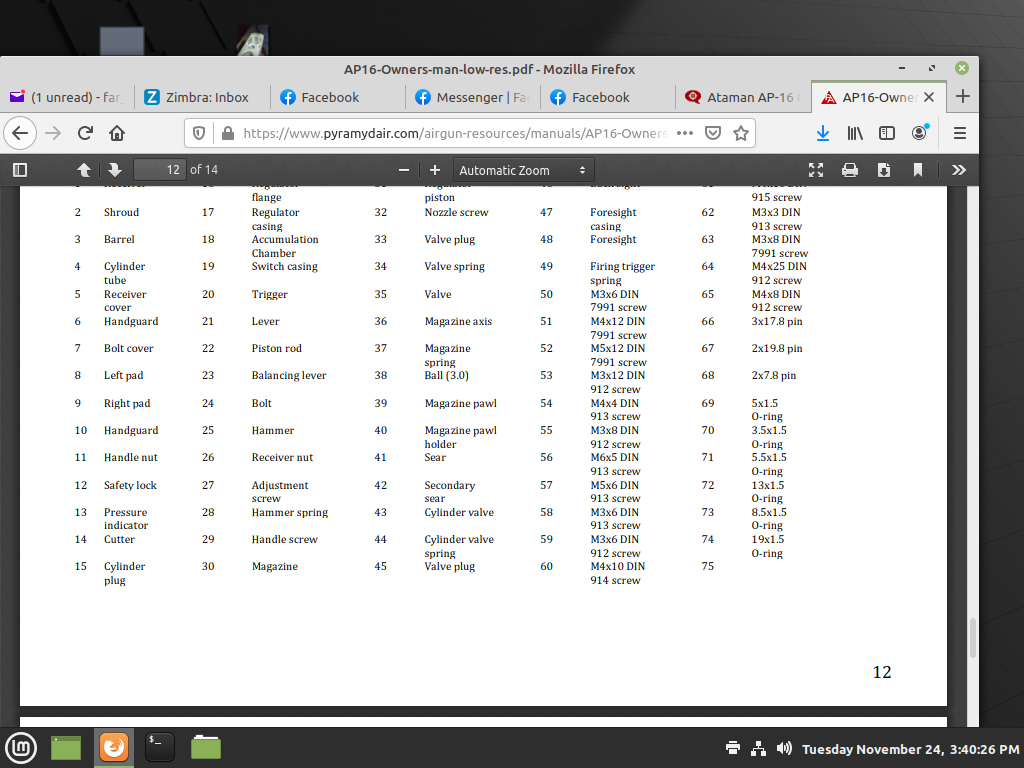Click 'Hammer spring' part entry

(x=290, y=513)
